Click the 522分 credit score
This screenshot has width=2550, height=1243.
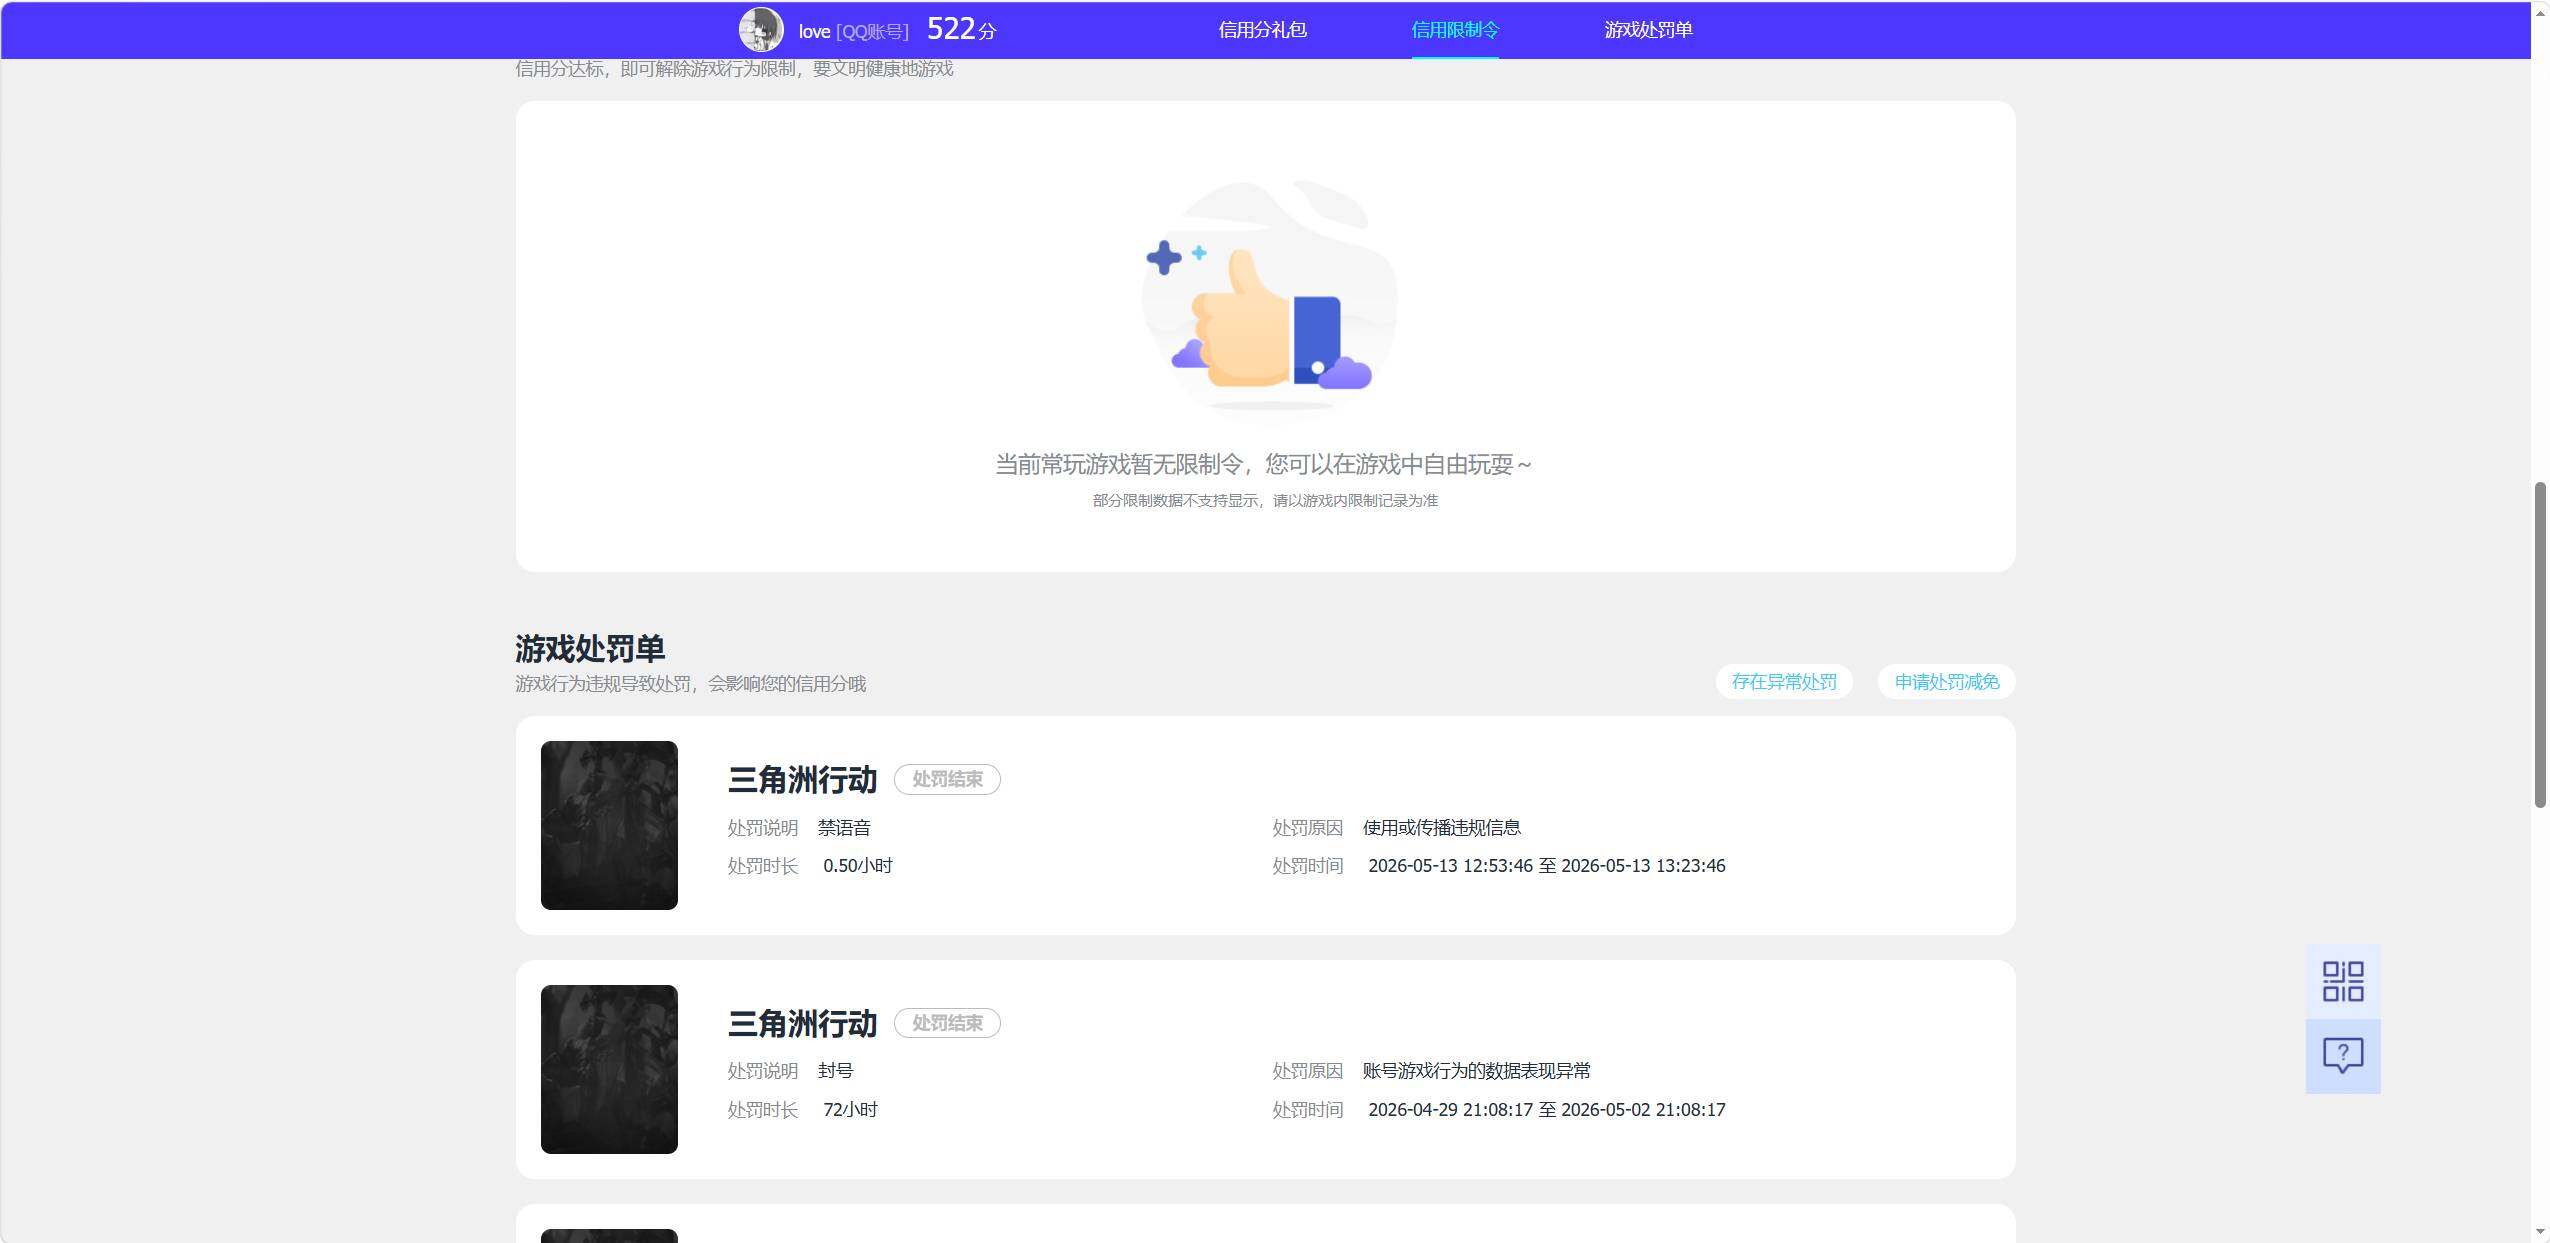pyautogui.click(x=961, y=29)
